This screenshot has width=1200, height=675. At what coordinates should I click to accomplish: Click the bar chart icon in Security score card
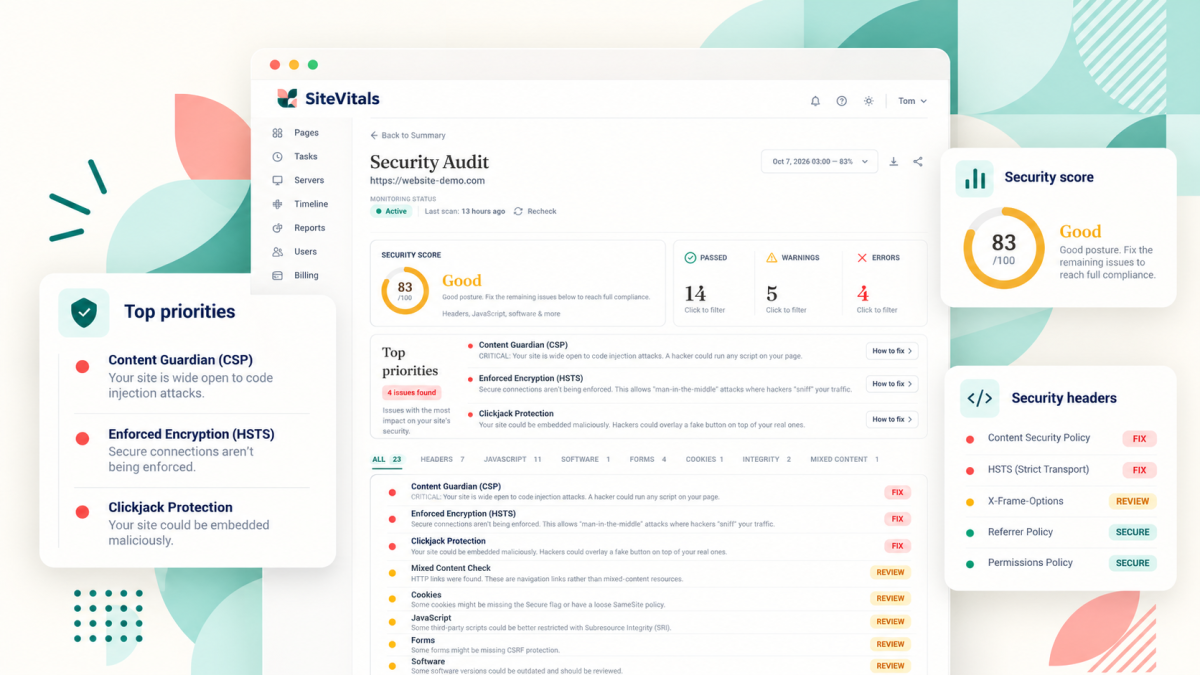(974, 179)
